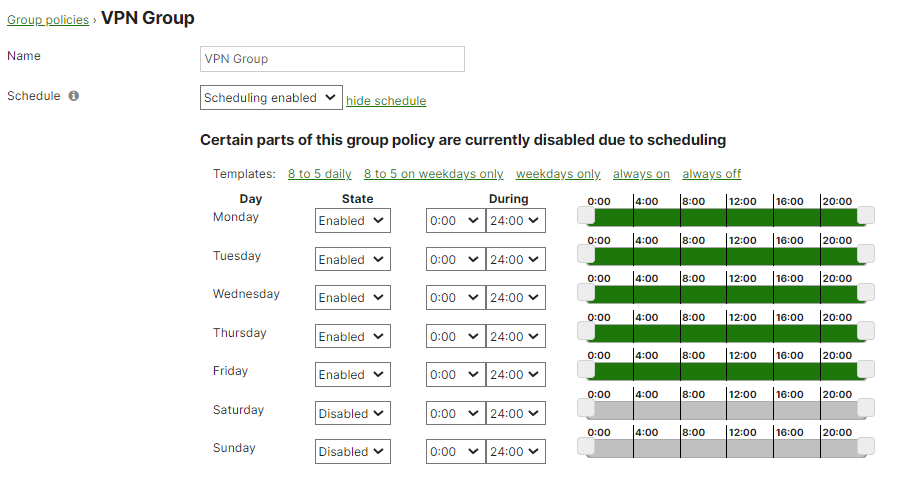Select the weekdays only template

(x=558, y=174)
